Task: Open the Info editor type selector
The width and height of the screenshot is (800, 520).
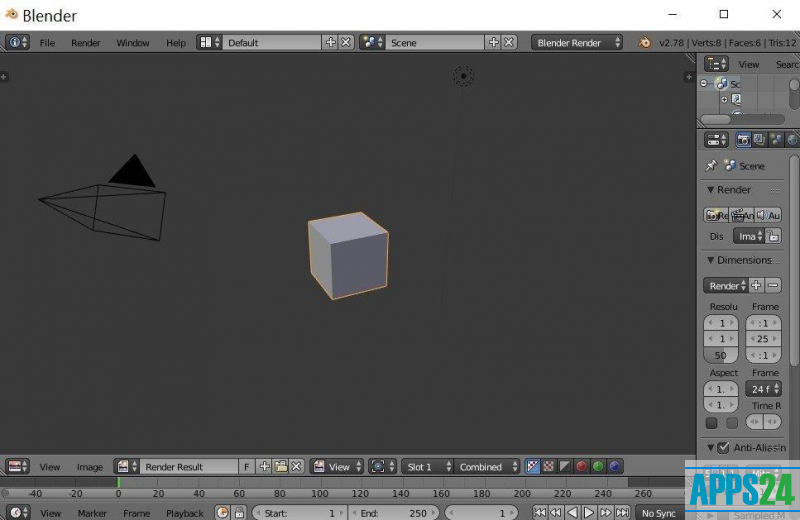Action: point(18,42)
